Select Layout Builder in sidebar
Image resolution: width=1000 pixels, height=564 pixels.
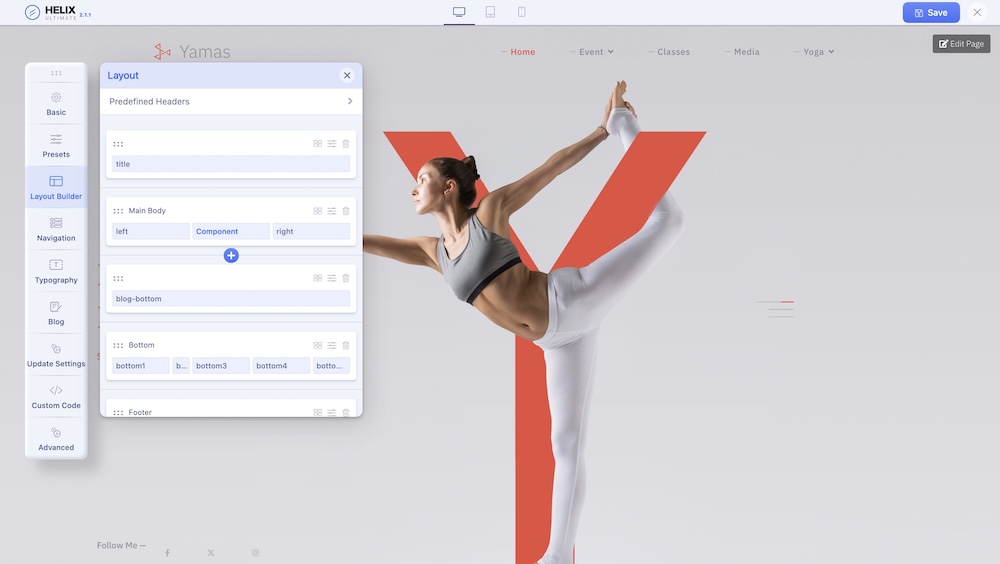56,188
